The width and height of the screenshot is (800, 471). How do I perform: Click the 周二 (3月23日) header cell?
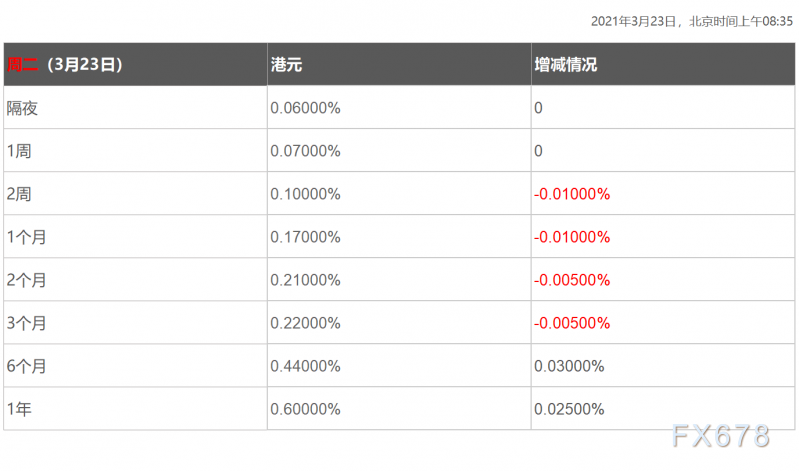pos(65,64)
